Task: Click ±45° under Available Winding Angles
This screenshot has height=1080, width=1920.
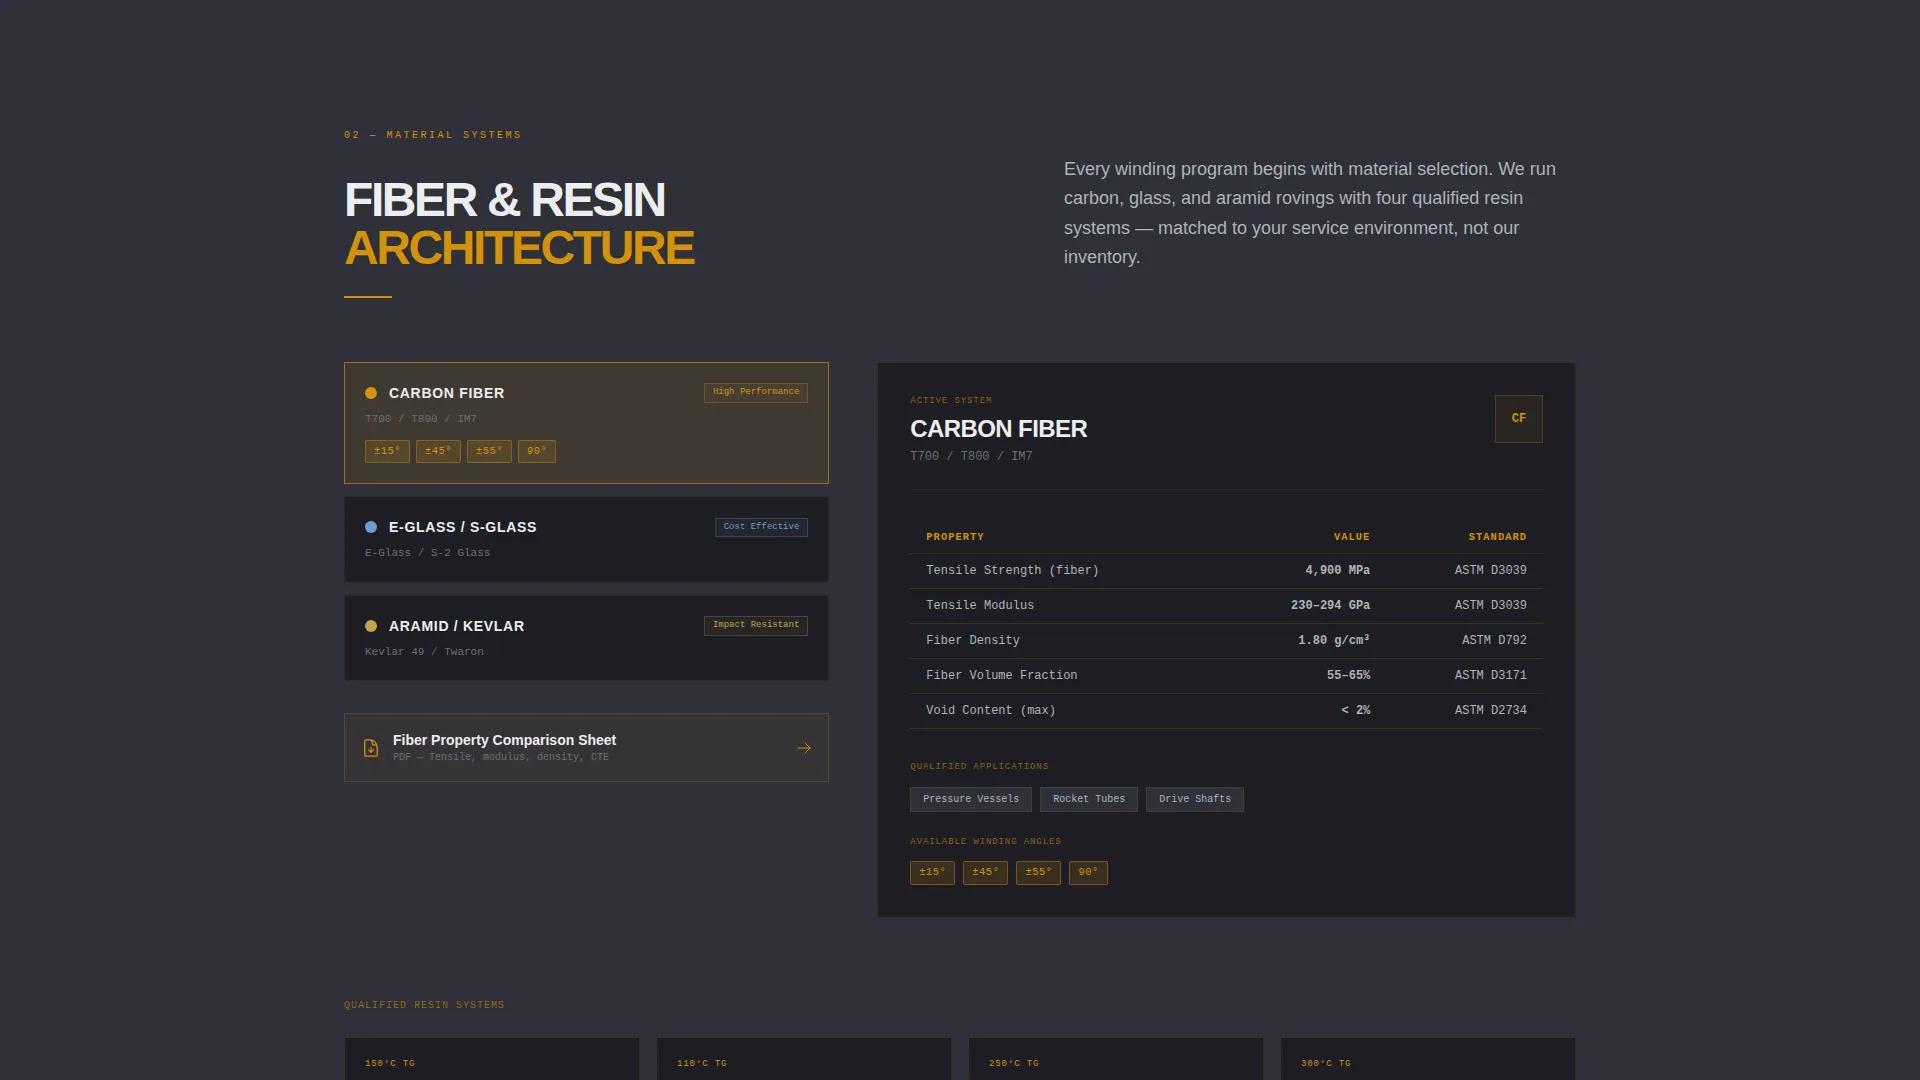Action: (x=985, y=872)
